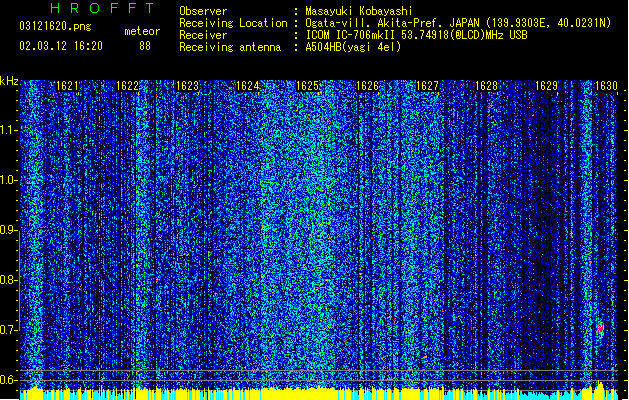Screen dimensions: 629x400
Task: Click the 'Observer' field label
Action: 203,11
